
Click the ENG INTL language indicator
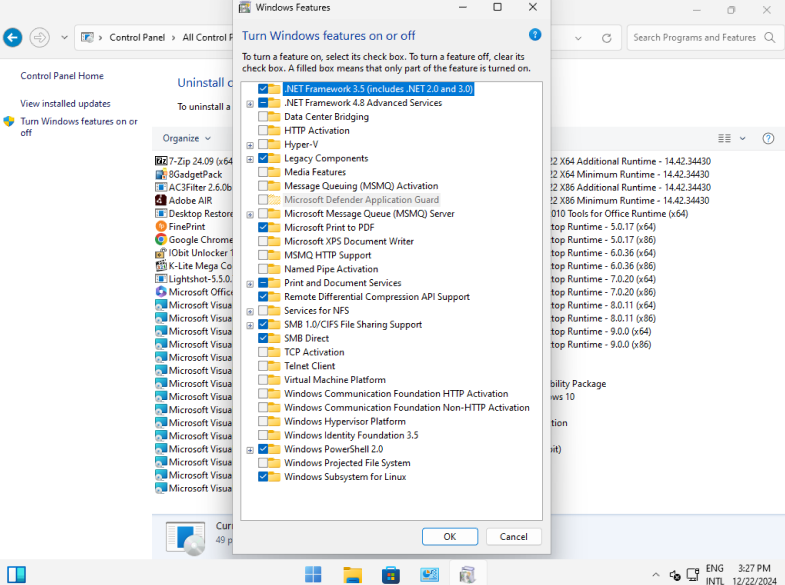point(714,574)
